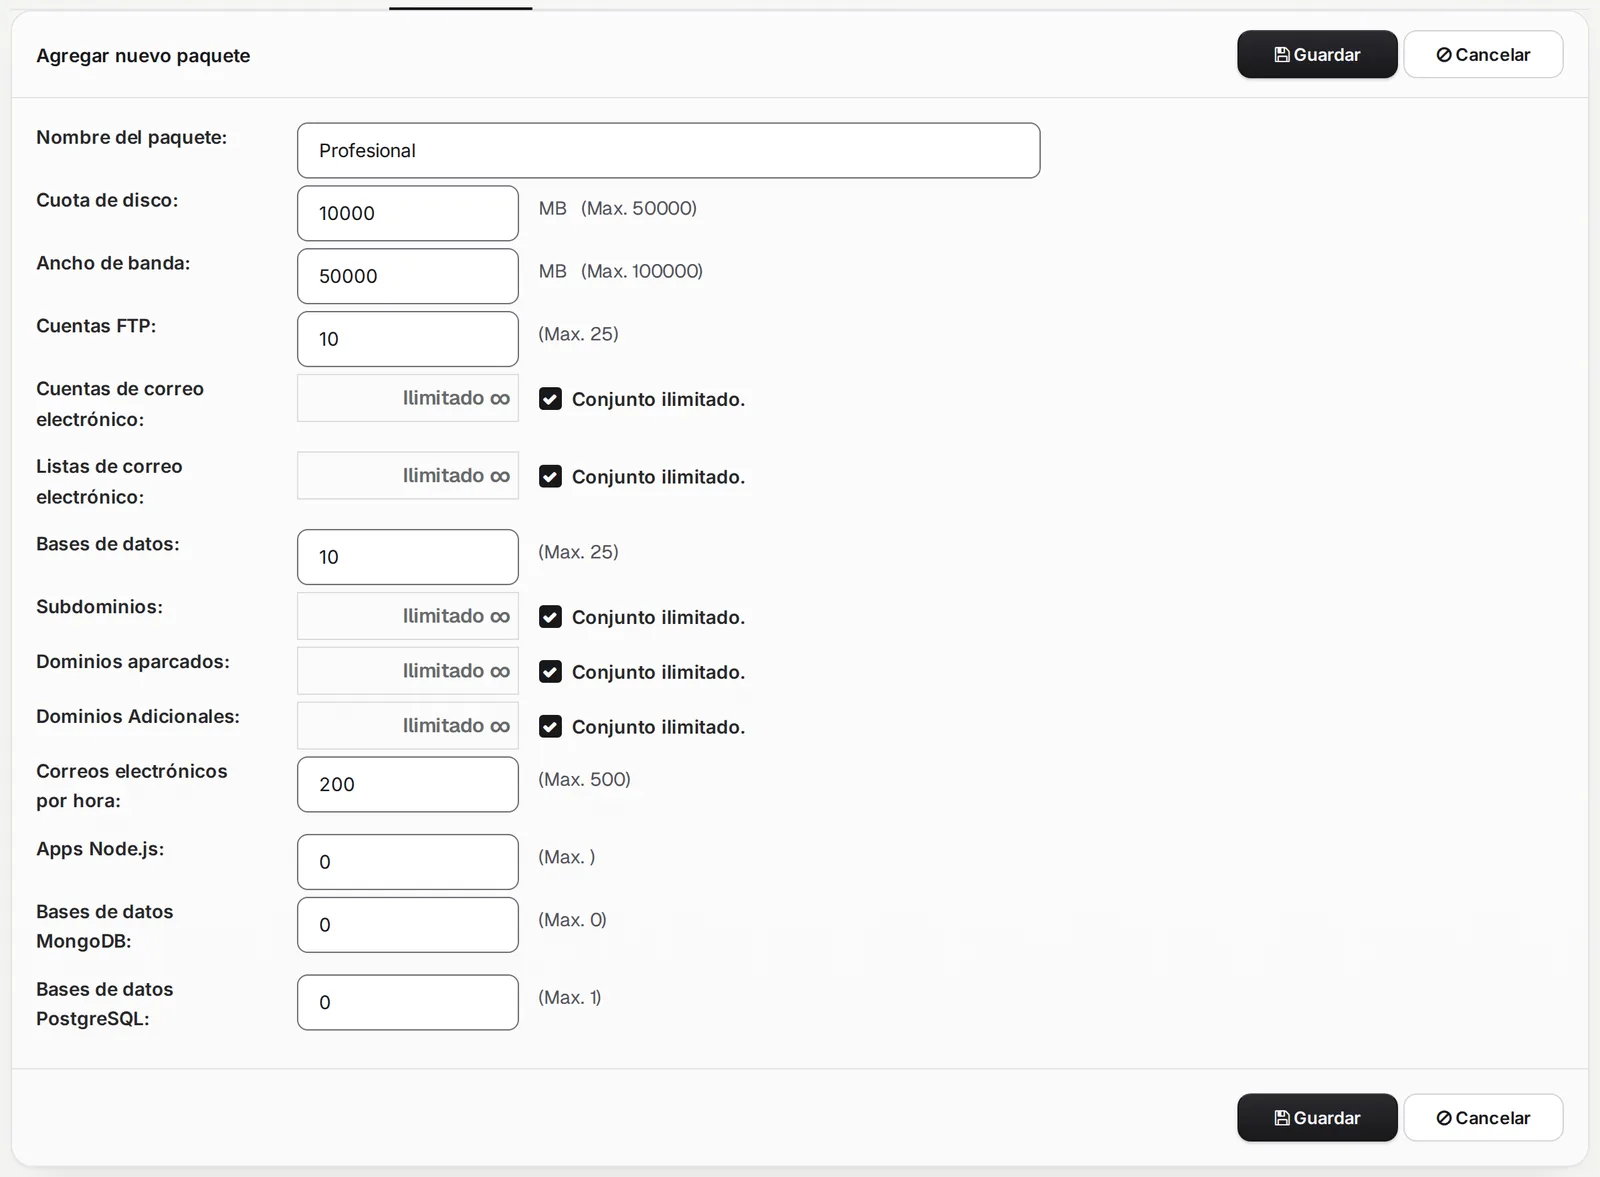Screen dimensions: 1600x1177
Task: Click disabled Ilimitado field for Listas de correo
Action: pyautogui.click(x=407, y=475)
